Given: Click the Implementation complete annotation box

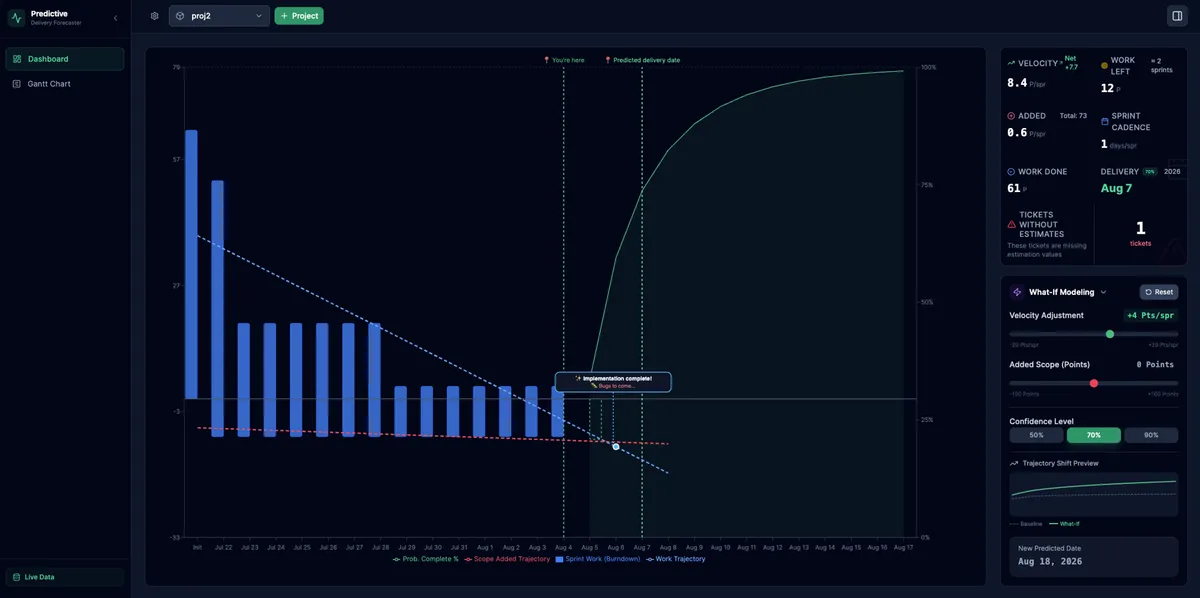Looking at the screenshot, I should click(613, 382).
